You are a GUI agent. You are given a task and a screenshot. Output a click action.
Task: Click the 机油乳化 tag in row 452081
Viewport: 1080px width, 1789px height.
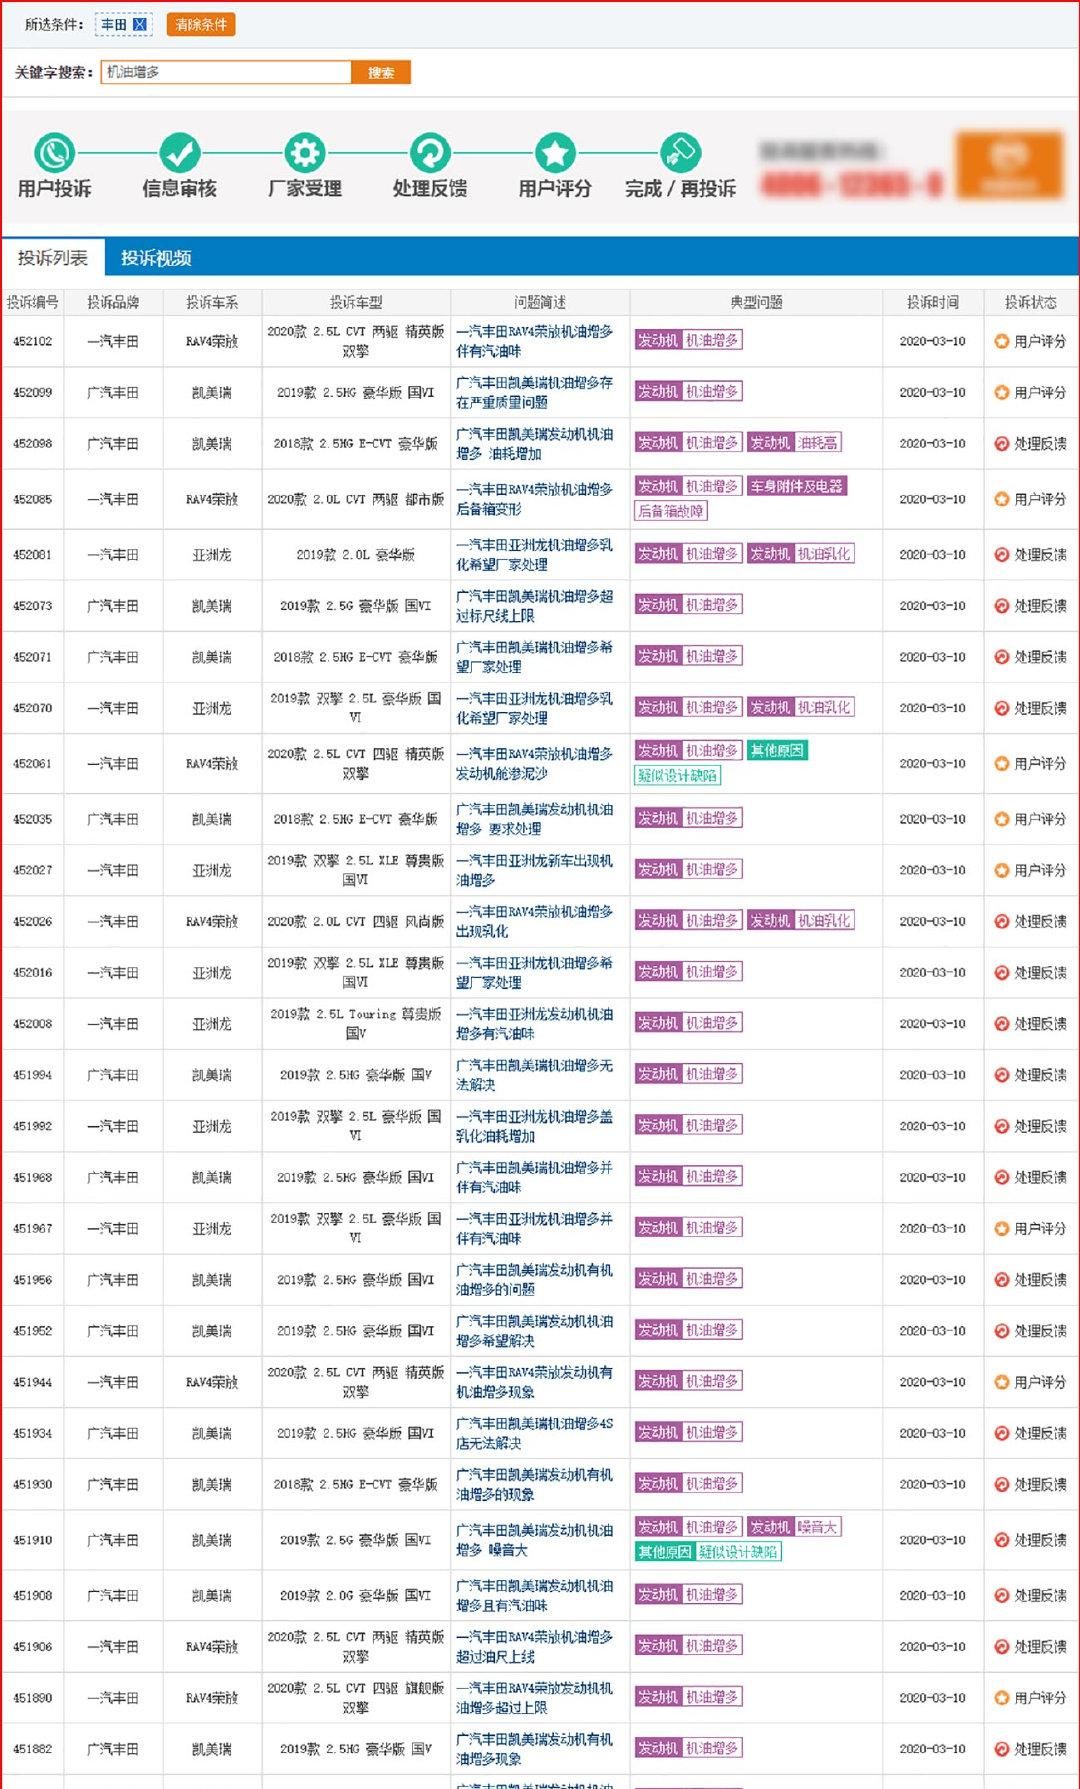coord(825,553)
